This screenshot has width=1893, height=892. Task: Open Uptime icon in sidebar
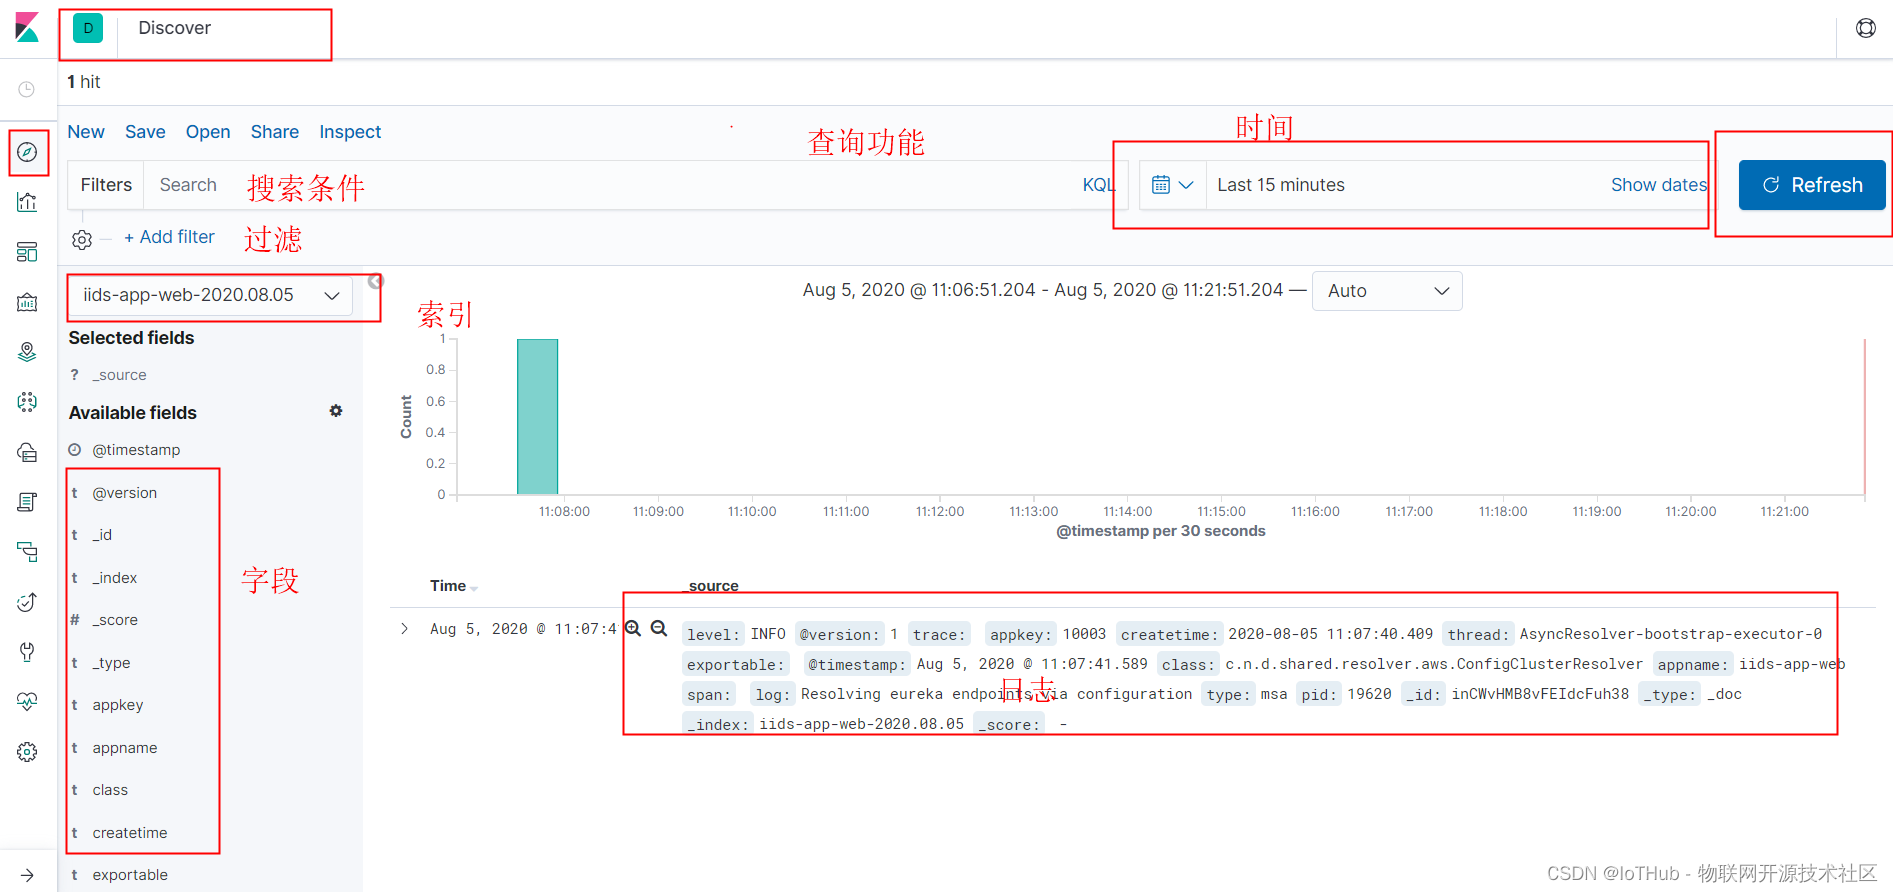tap(27, 602)
